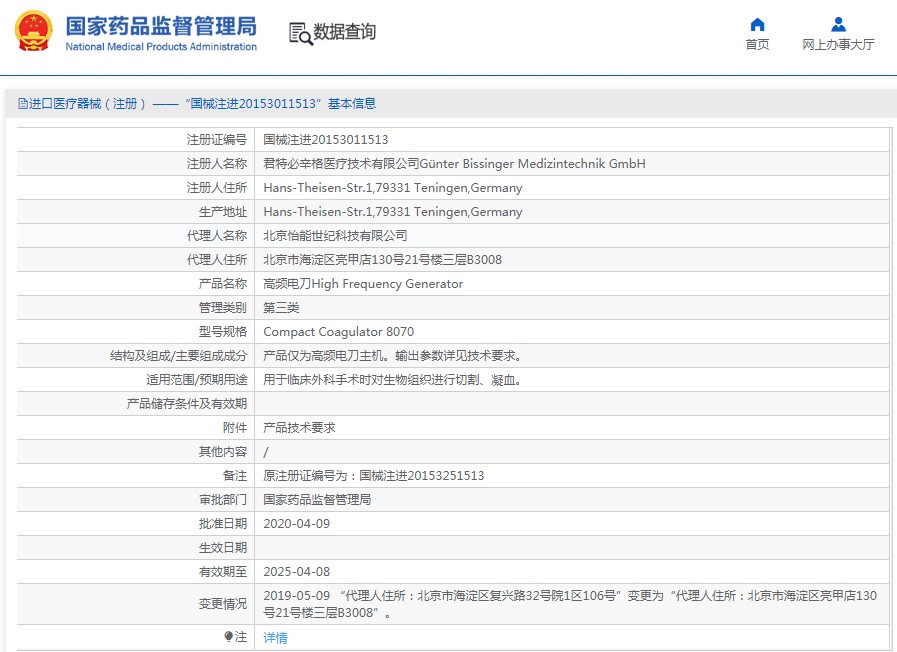Click the 数据查询 heading text

344,32
